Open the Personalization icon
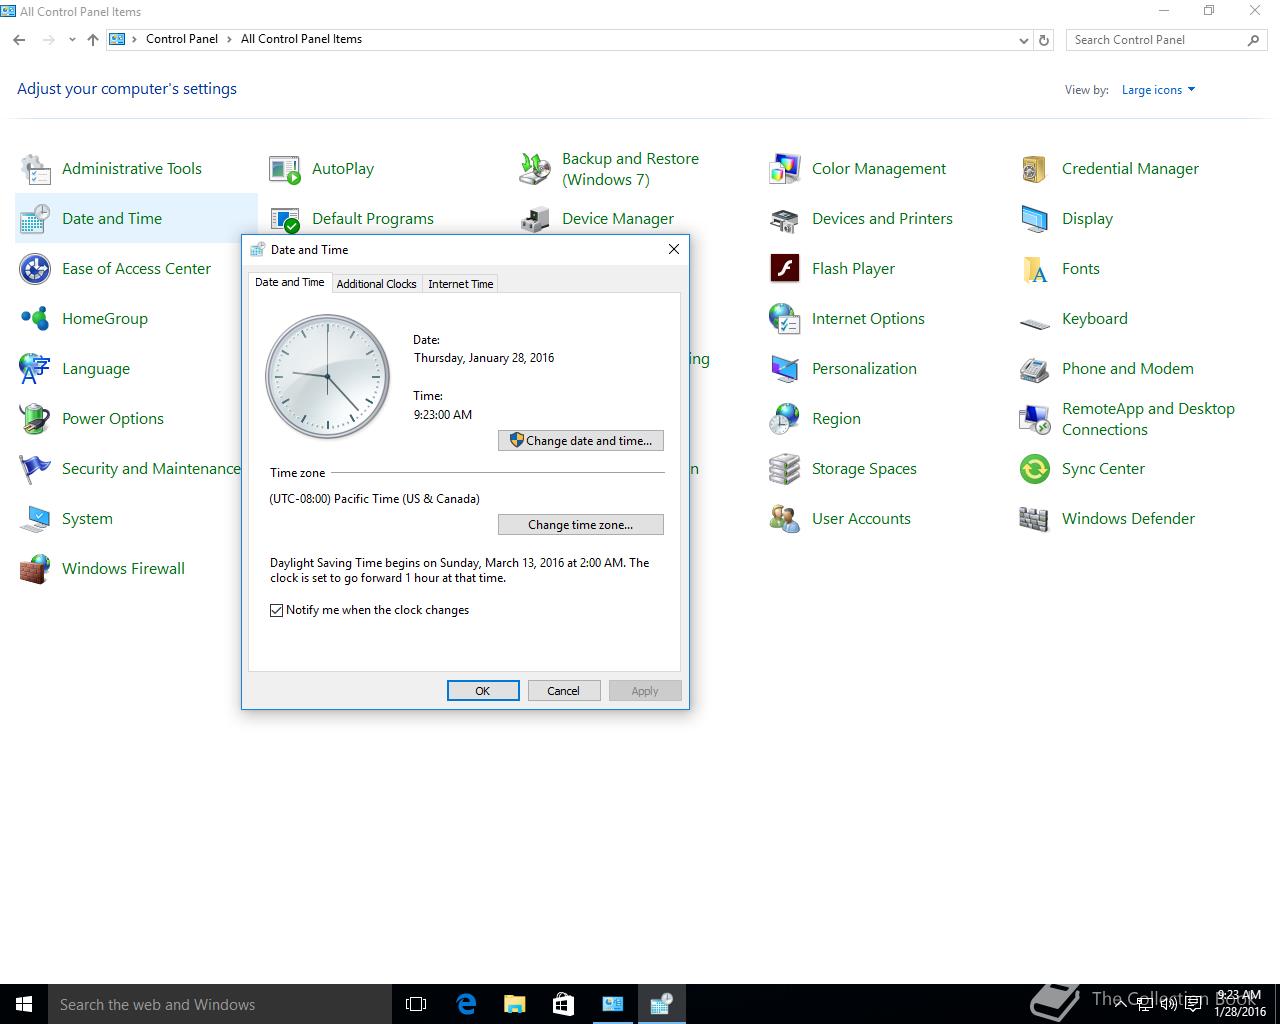 pos(785,369)
